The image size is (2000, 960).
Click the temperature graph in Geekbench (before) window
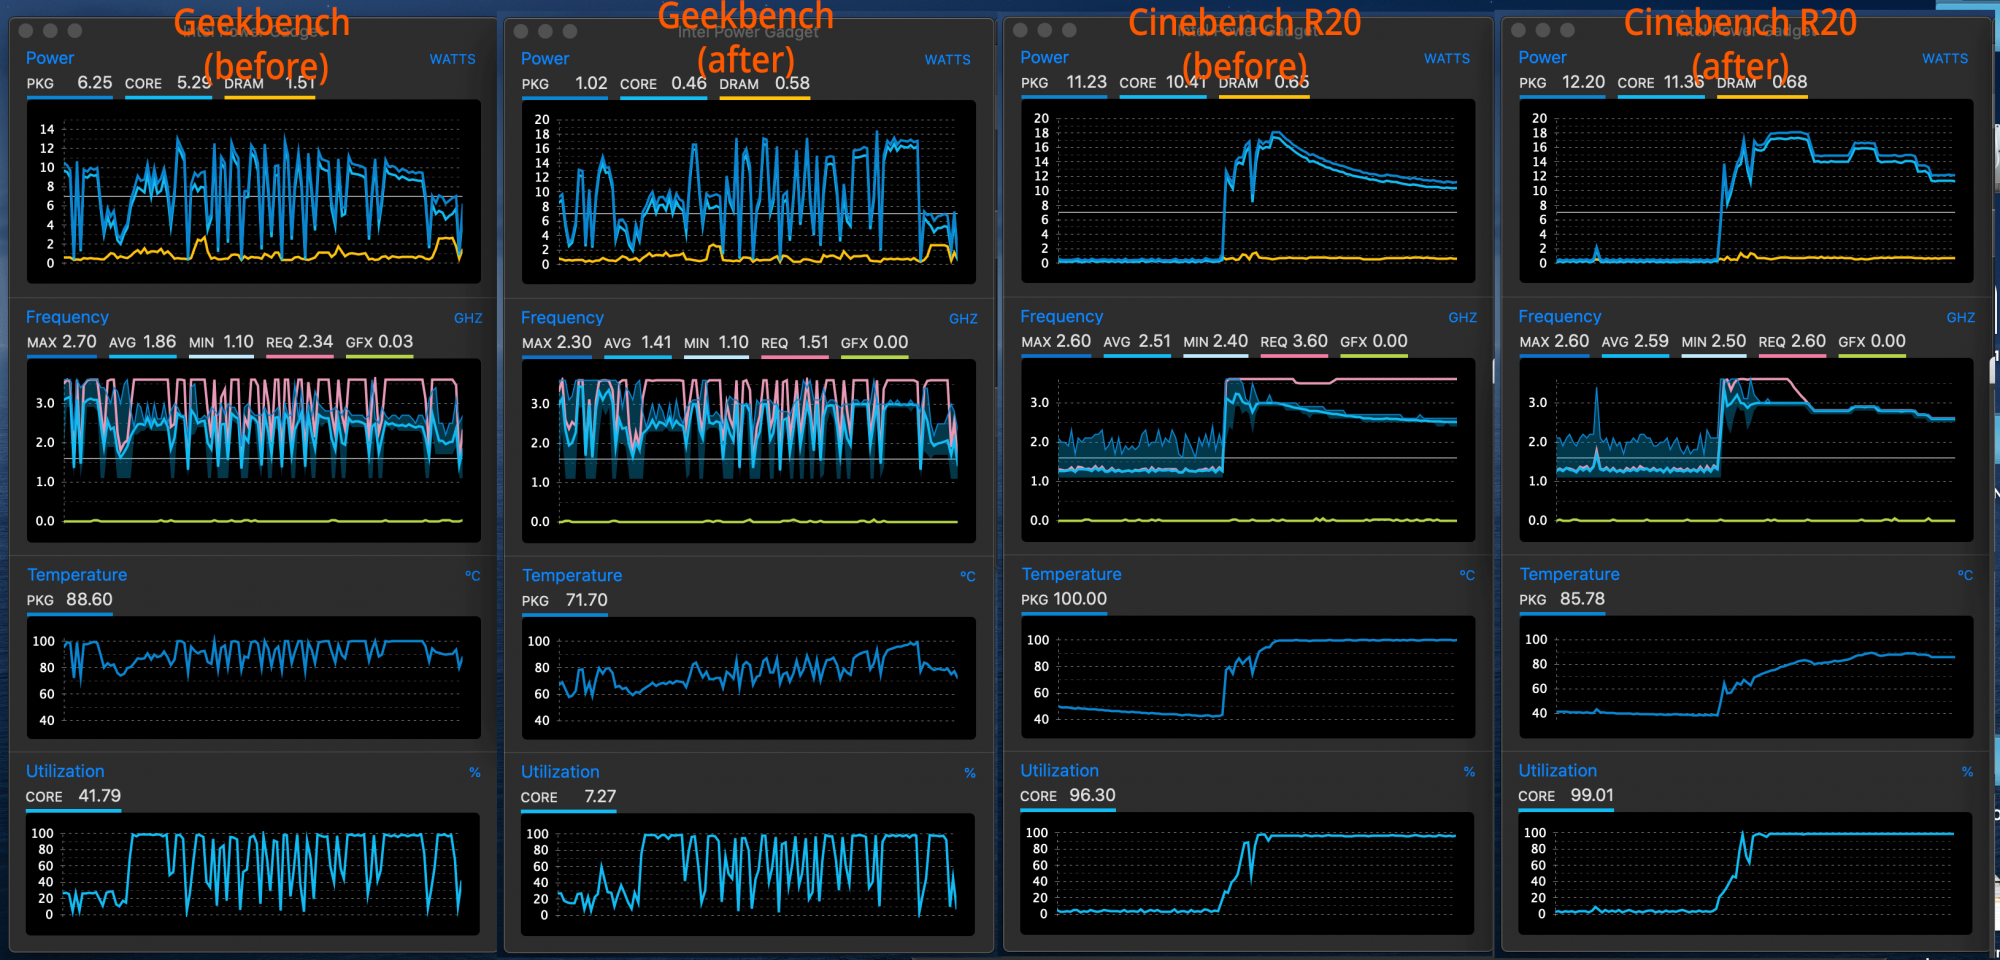click(253, 678)
